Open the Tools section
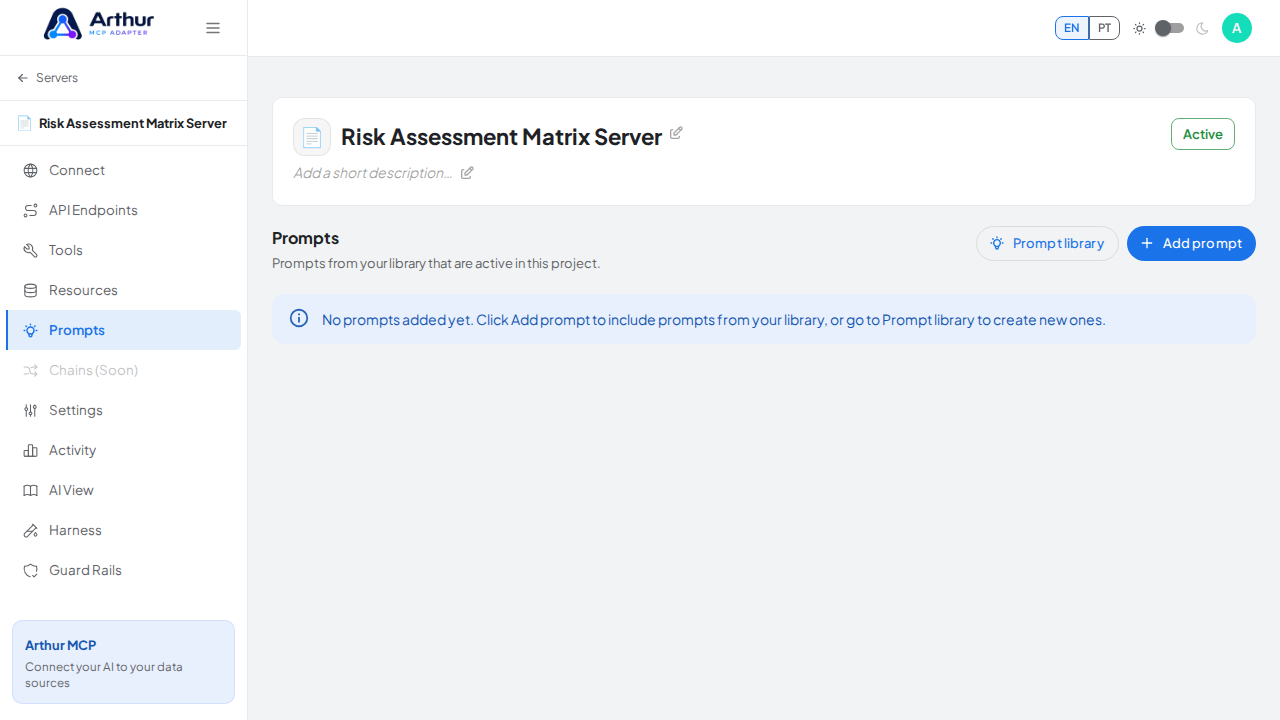This screenshot has width=1280, height=720. [x=123, y=250]
